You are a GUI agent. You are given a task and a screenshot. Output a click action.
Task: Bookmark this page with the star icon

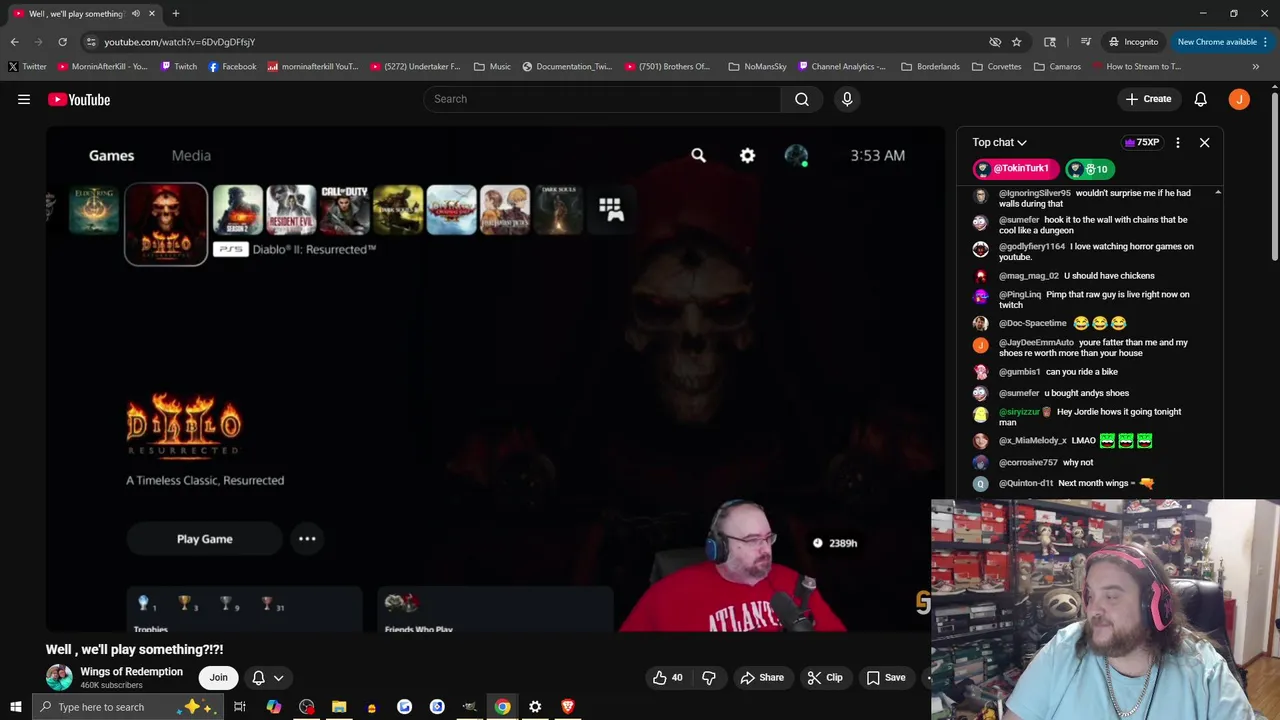pos(1016,42)
